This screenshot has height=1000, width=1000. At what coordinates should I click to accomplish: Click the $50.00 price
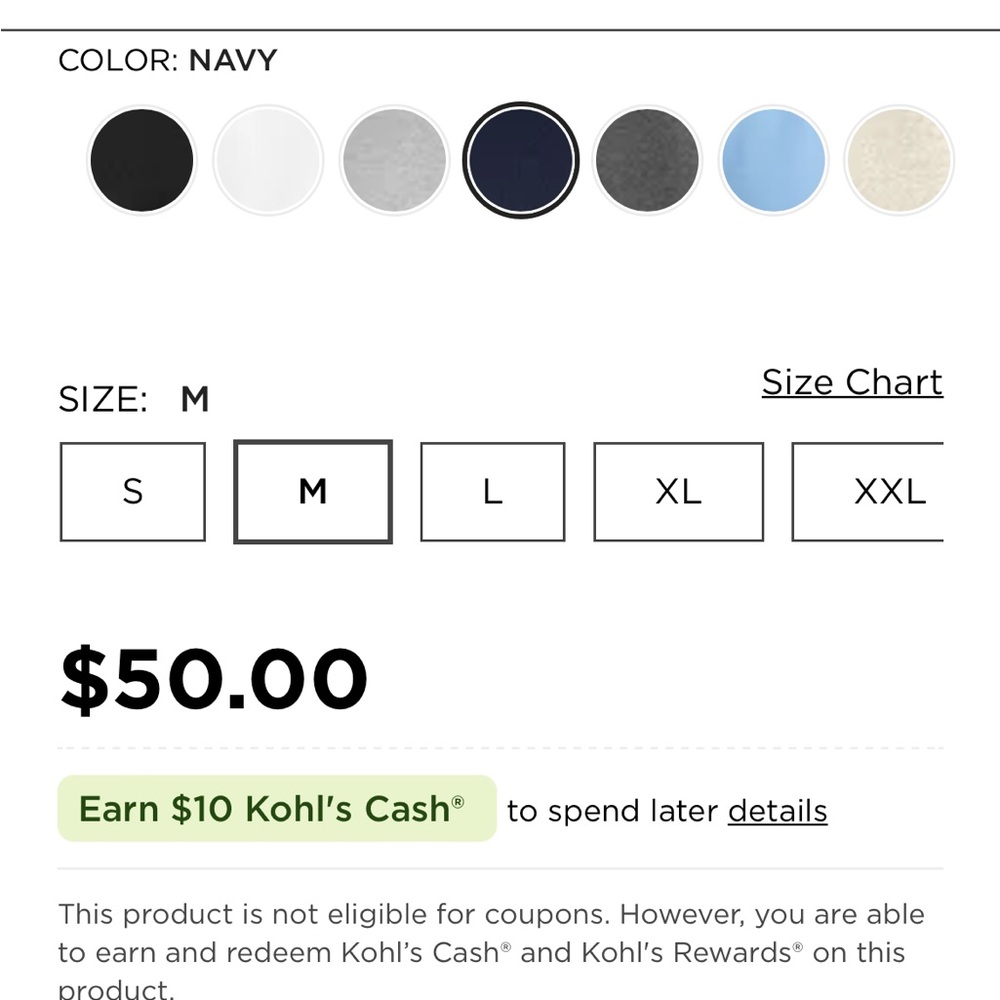214,680
